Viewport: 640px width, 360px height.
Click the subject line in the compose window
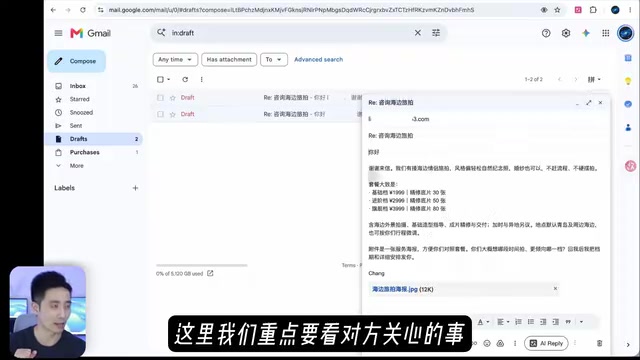point(486,136)
